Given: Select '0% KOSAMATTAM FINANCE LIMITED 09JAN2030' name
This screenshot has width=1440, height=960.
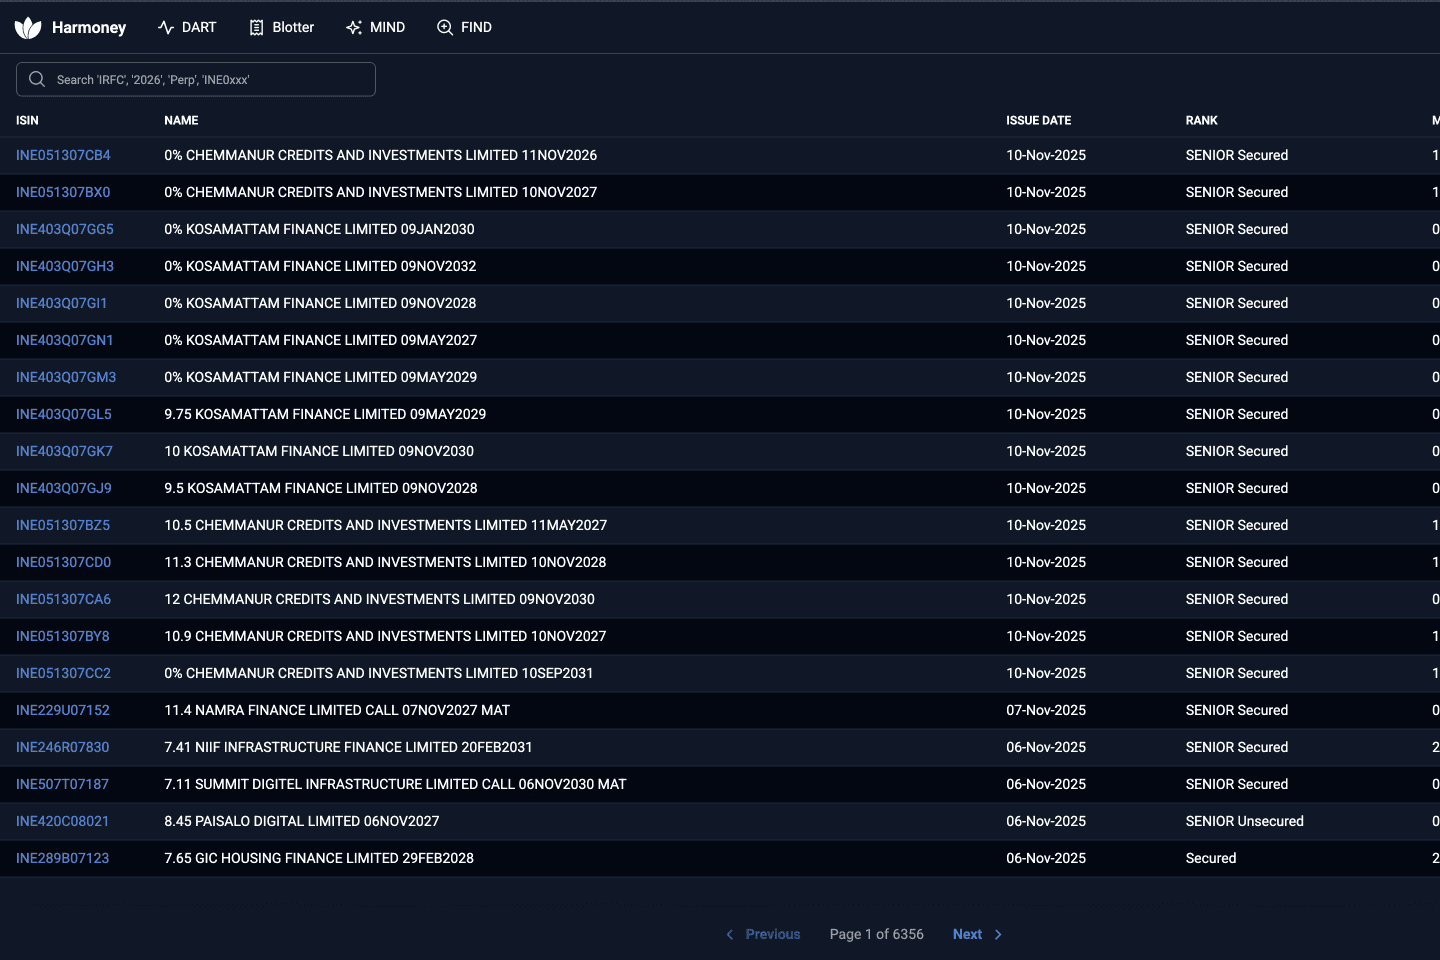Looking at the screenshot, I should [x=319, y=229].
